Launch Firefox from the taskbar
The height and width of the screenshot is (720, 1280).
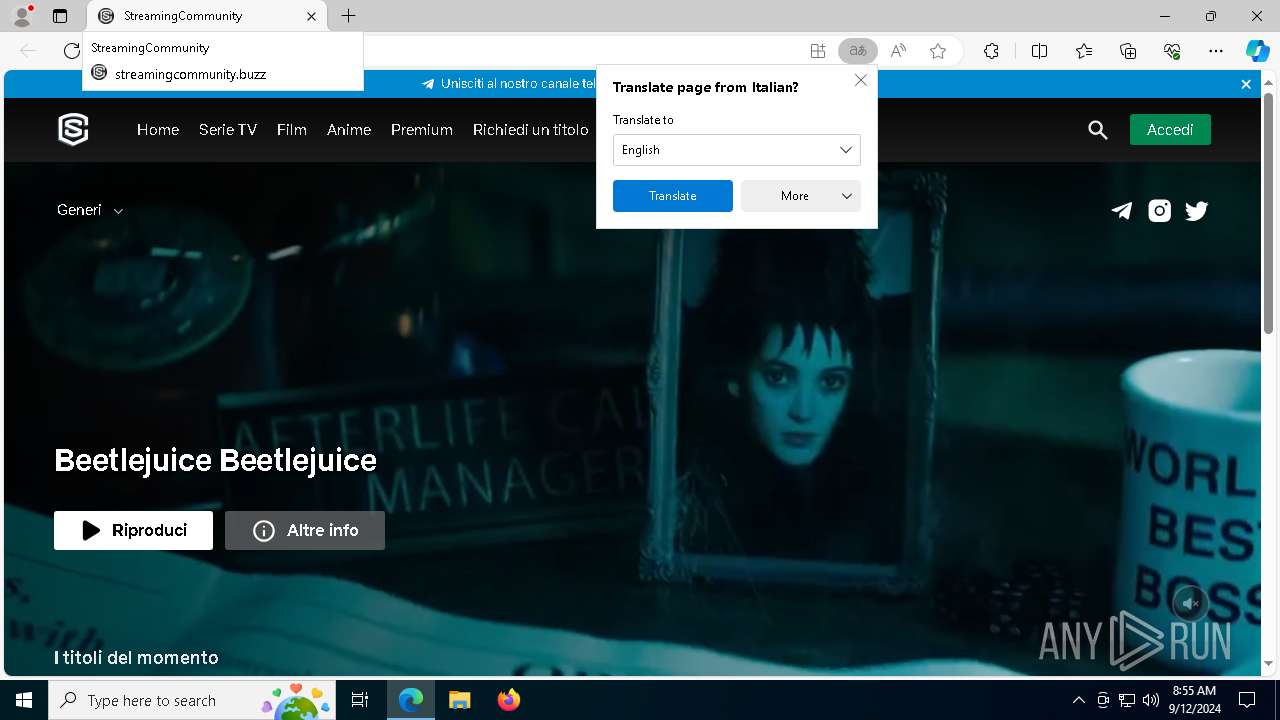[509, 700]
